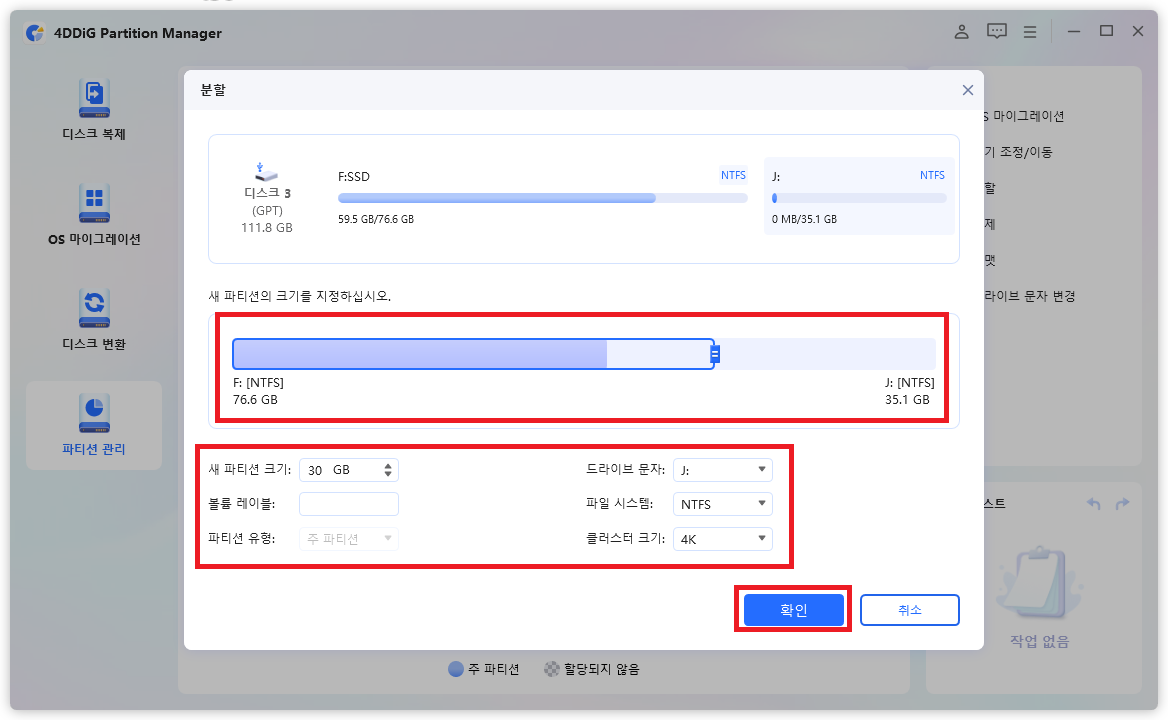
Task: Click the 볼륨 레이블 input field
Action: click(348, 503)
